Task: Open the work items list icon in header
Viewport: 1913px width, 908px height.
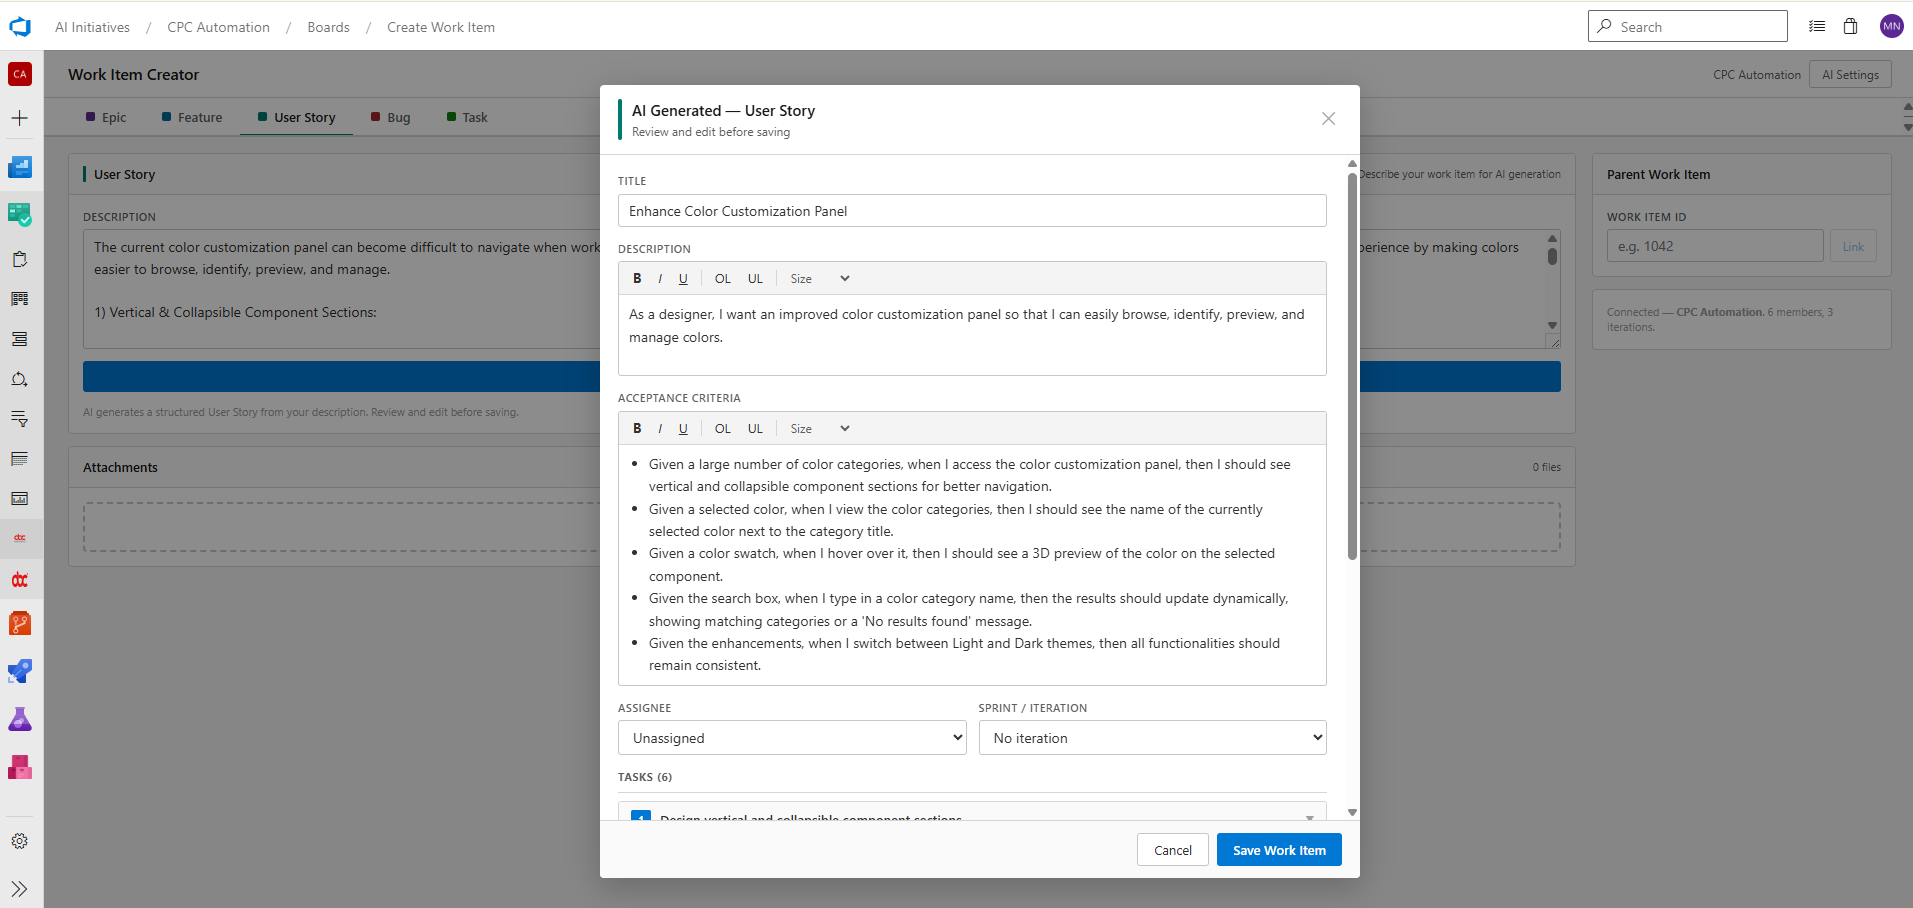Action: point(1817,27)
